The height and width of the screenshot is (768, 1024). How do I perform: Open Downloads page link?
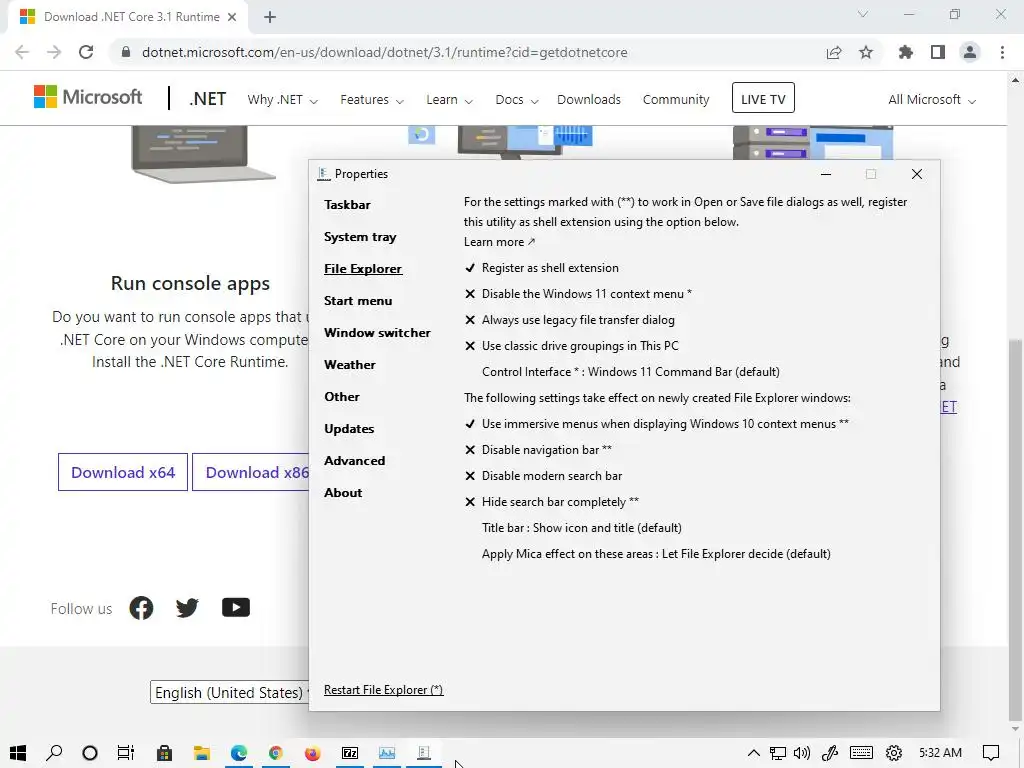pos(588,100)
